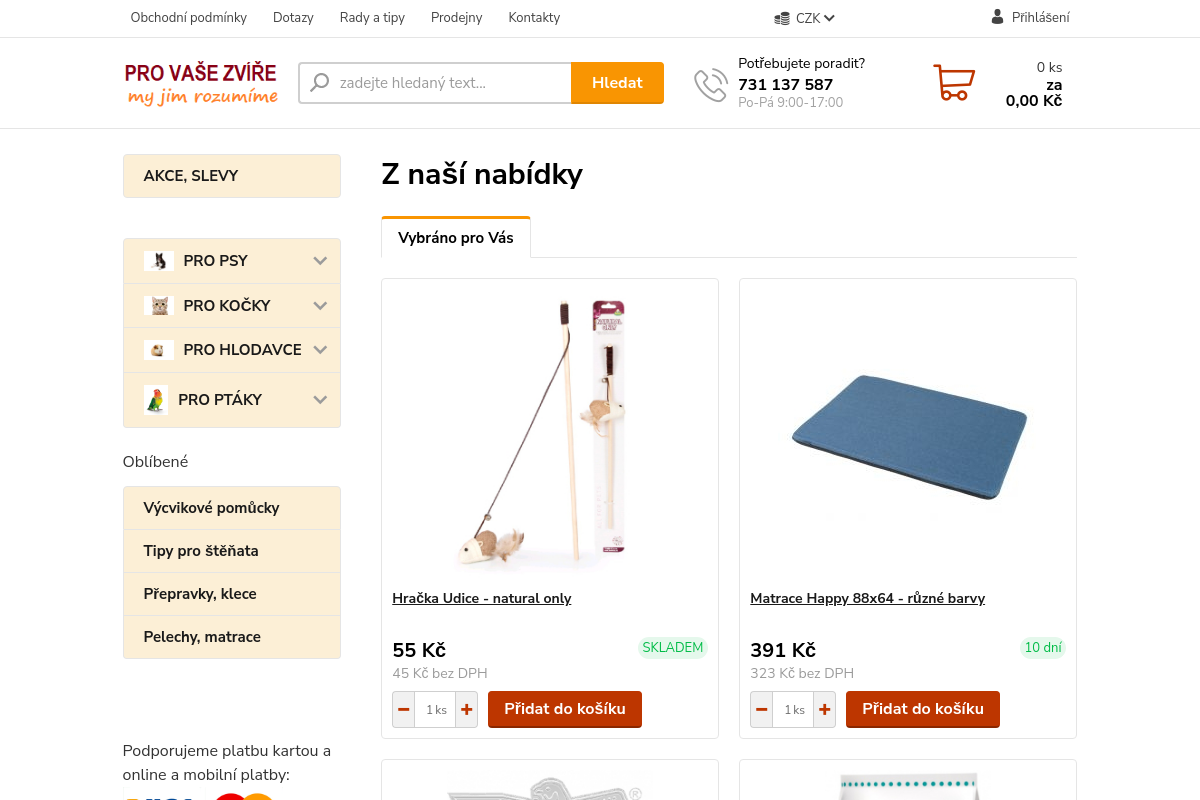Increase quantity for Matrace Happy with plus stepper
The height and width of the screenshot is (800, 1200).
pos(823,709)
